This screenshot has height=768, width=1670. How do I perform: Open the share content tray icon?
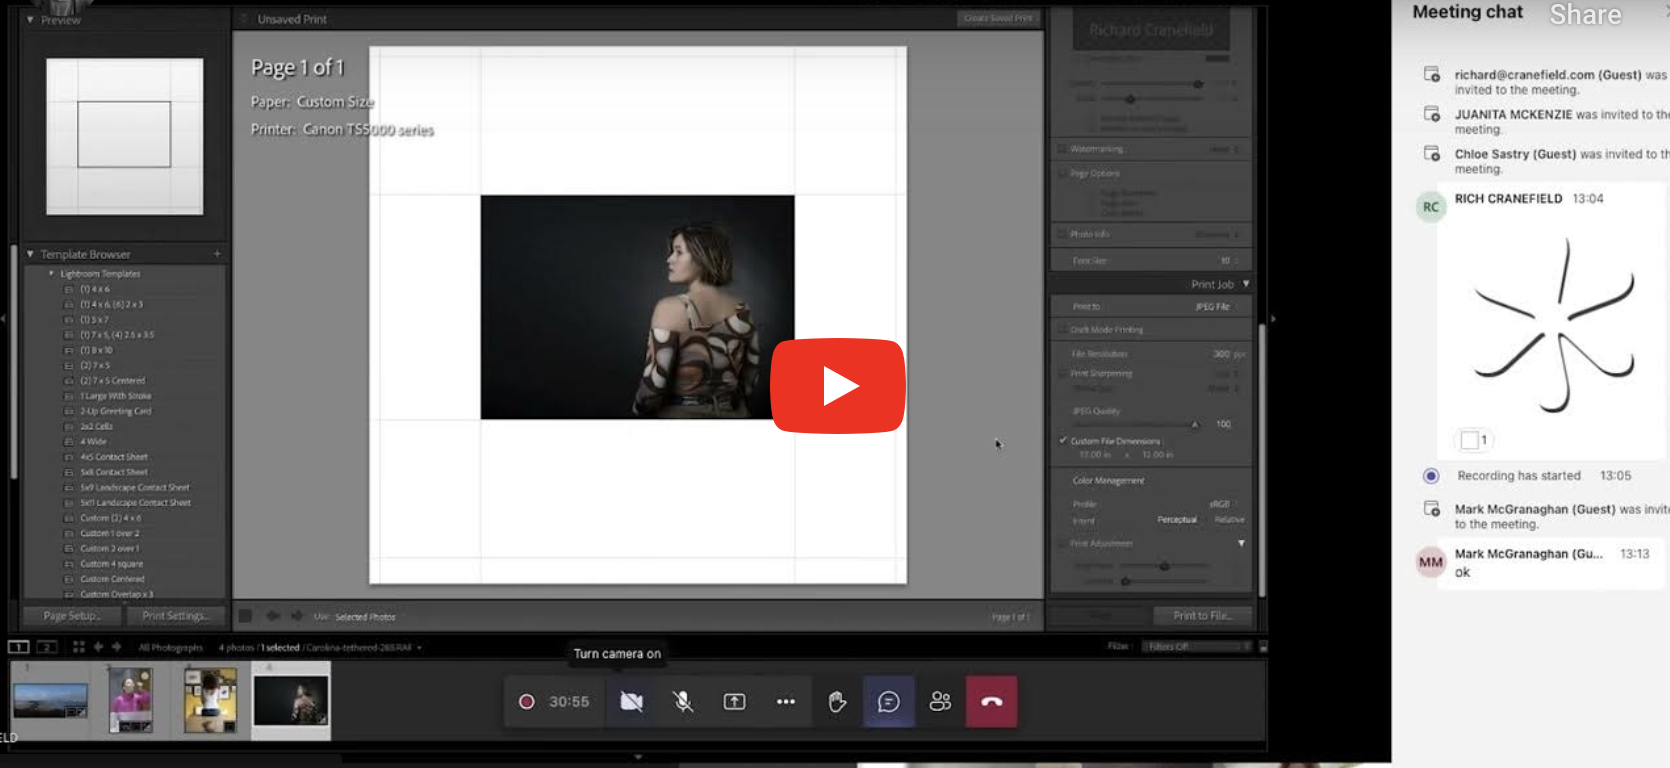click(x=734, y=702)
